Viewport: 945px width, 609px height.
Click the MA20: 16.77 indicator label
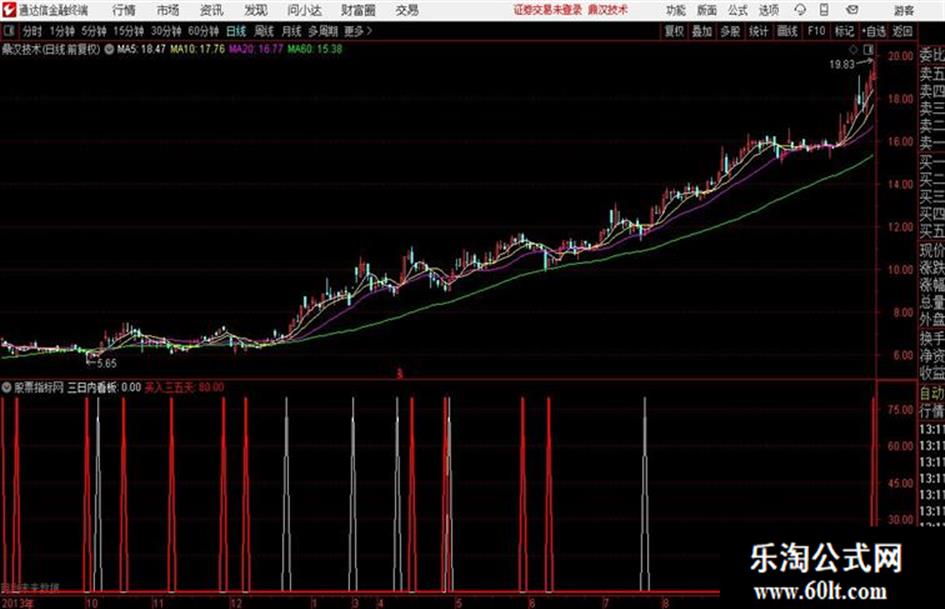(x=256, y=49)
